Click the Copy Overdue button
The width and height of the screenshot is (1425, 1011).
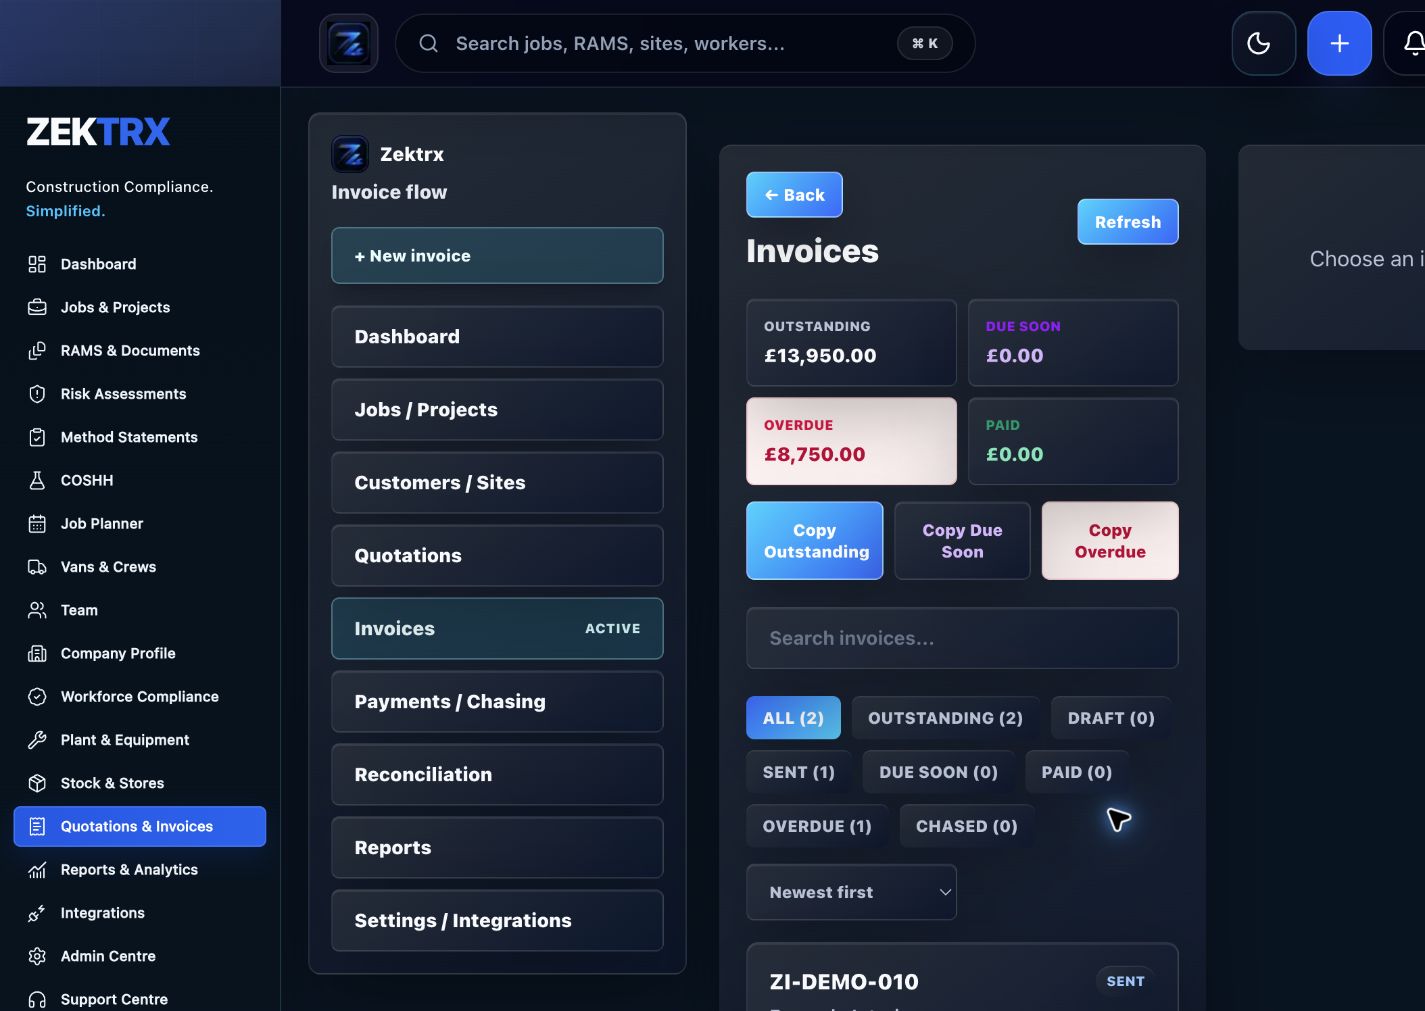1110,541
